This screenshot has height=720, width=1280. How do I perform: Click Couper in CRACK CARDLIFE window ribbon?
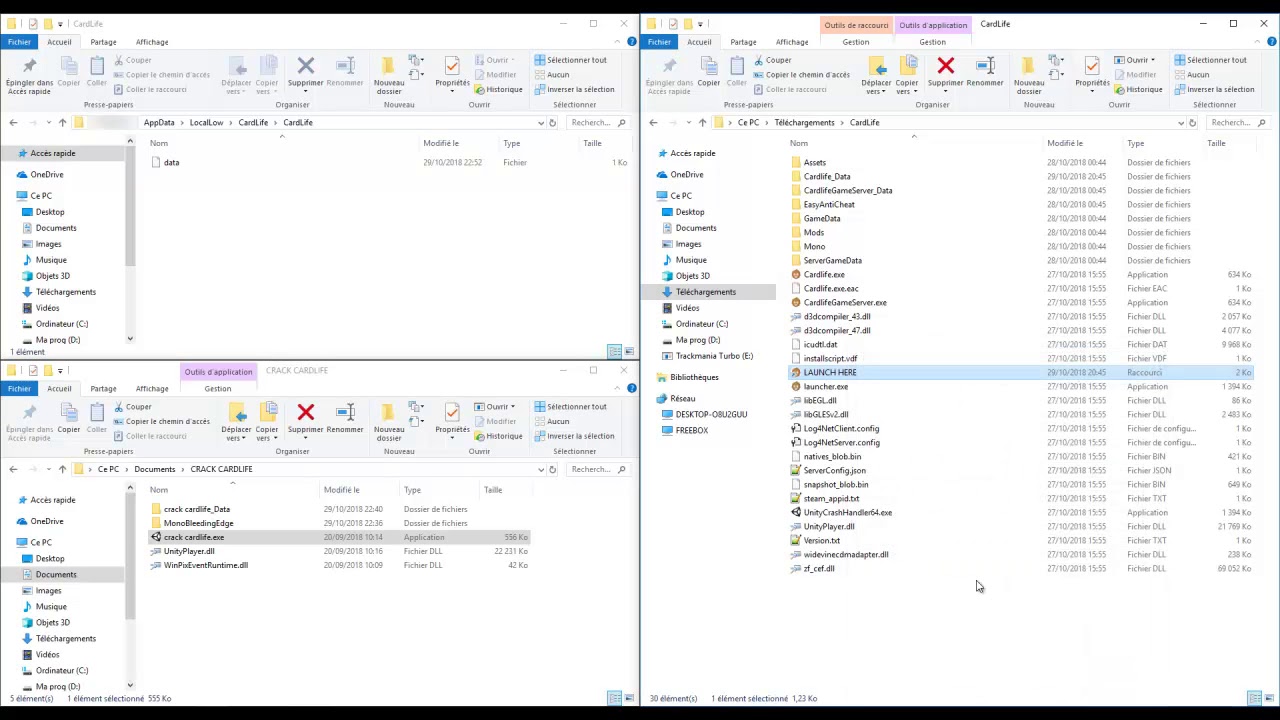coord(132,407)
